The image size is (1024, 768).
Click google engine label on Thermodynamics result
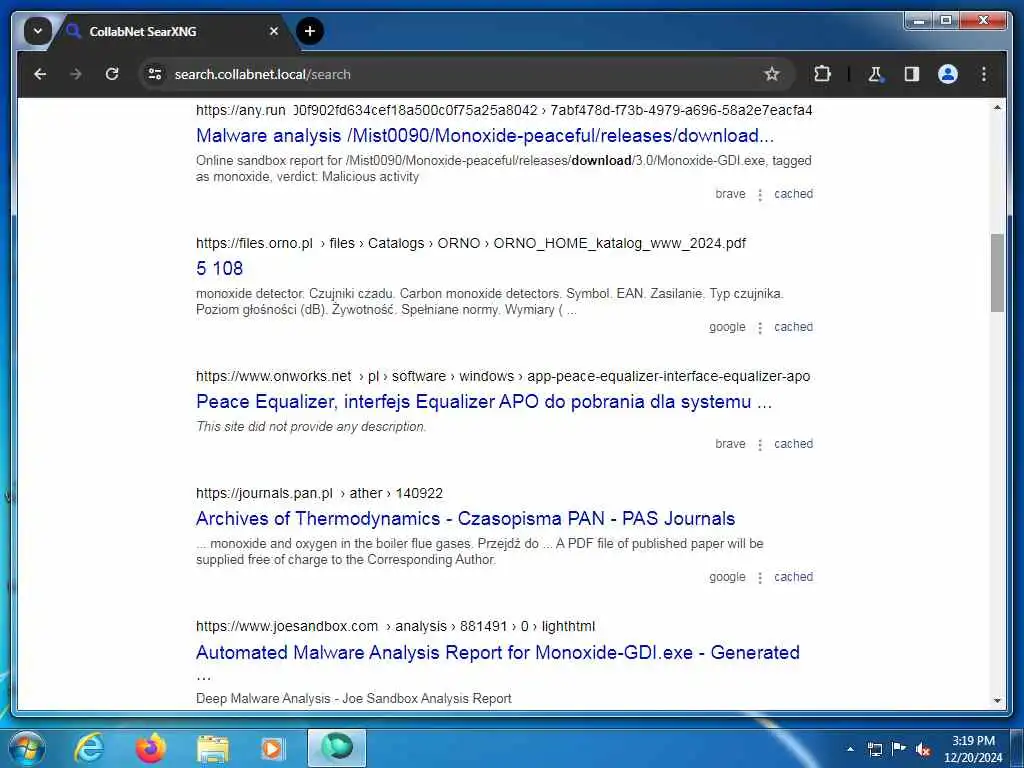click(x=728, y=577)
